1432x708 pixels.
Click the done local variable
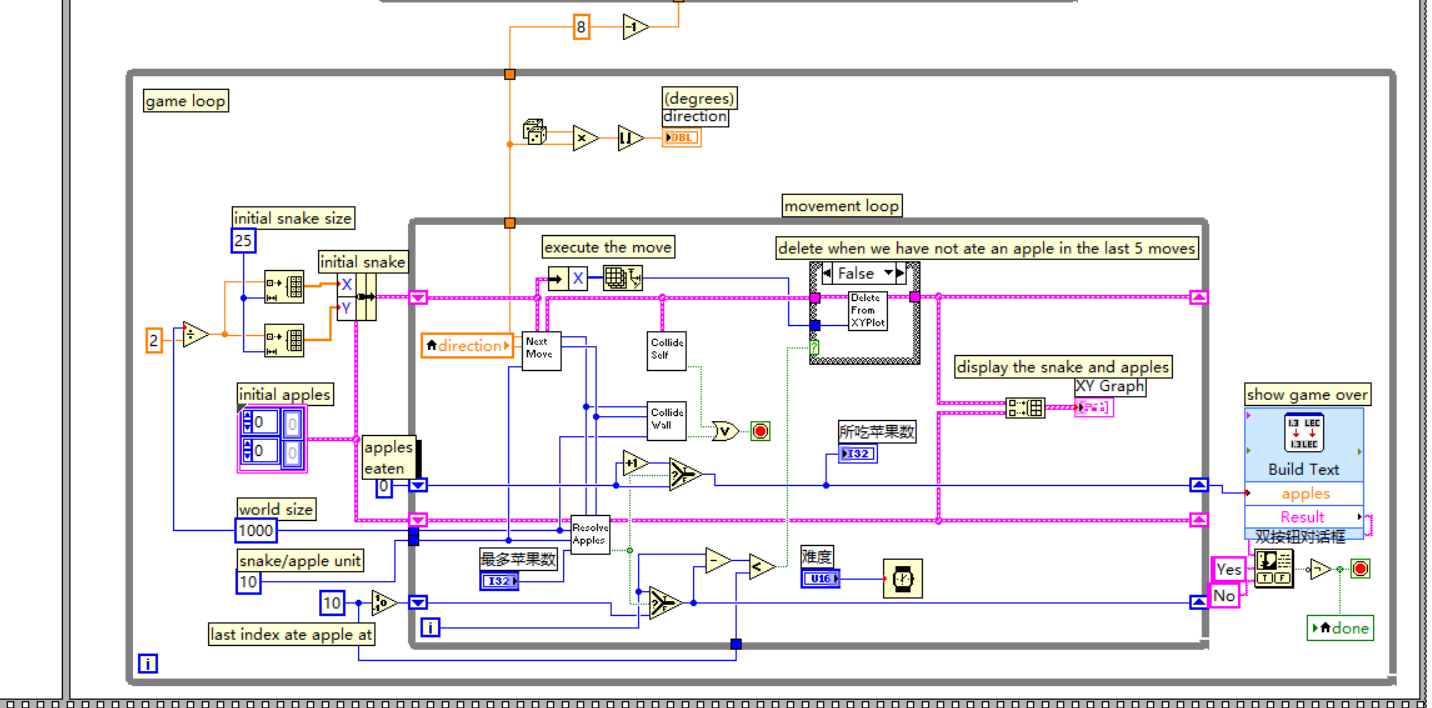[x=1340, y=628]
